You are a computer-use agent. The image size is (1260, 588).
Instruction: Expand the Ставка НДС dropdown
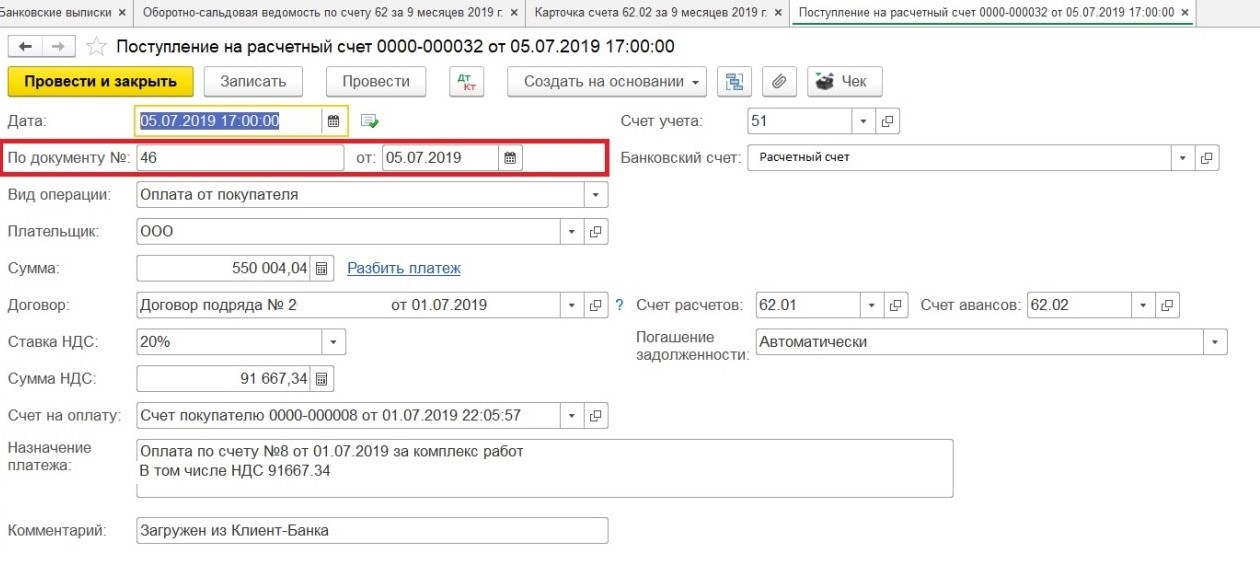pos(334,342)
